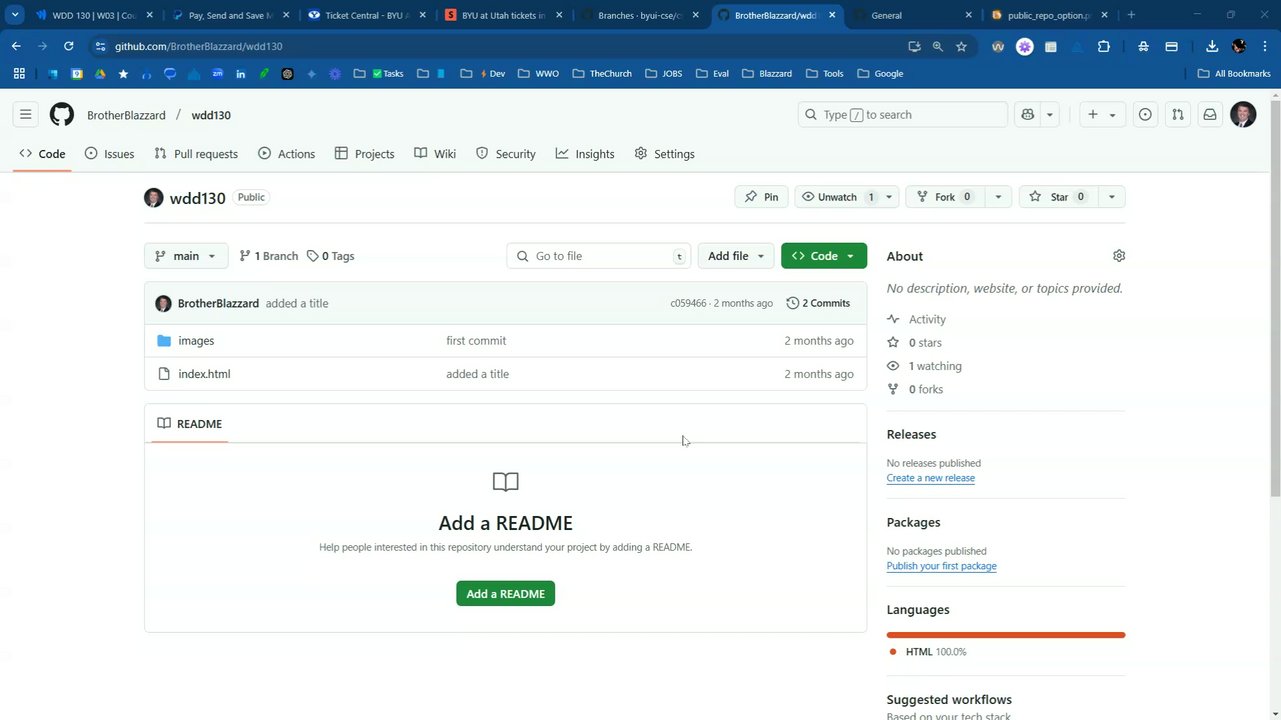Go back in browser history

click(x=16, y=46)
